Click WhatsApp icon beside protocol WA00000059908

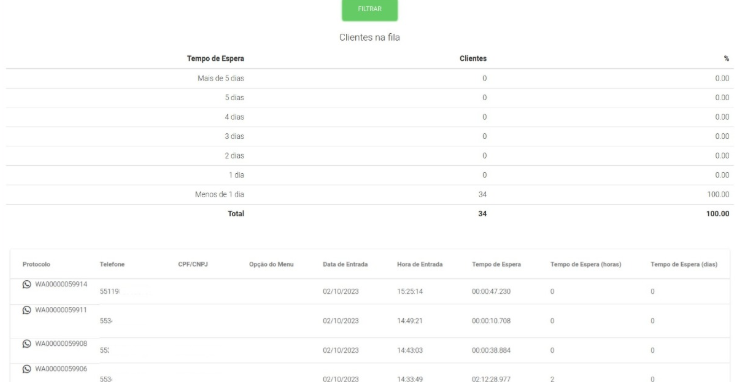27,344
